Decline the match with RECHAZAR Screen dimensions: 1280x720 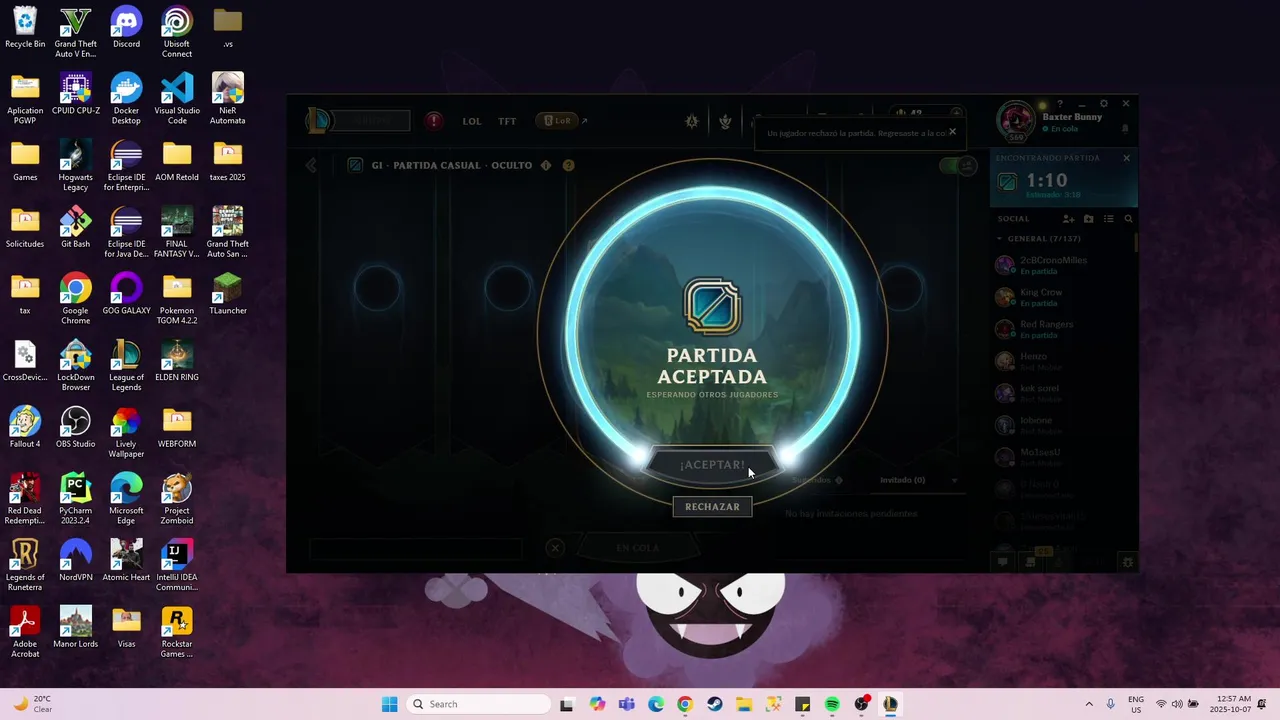tap(712, 507)
